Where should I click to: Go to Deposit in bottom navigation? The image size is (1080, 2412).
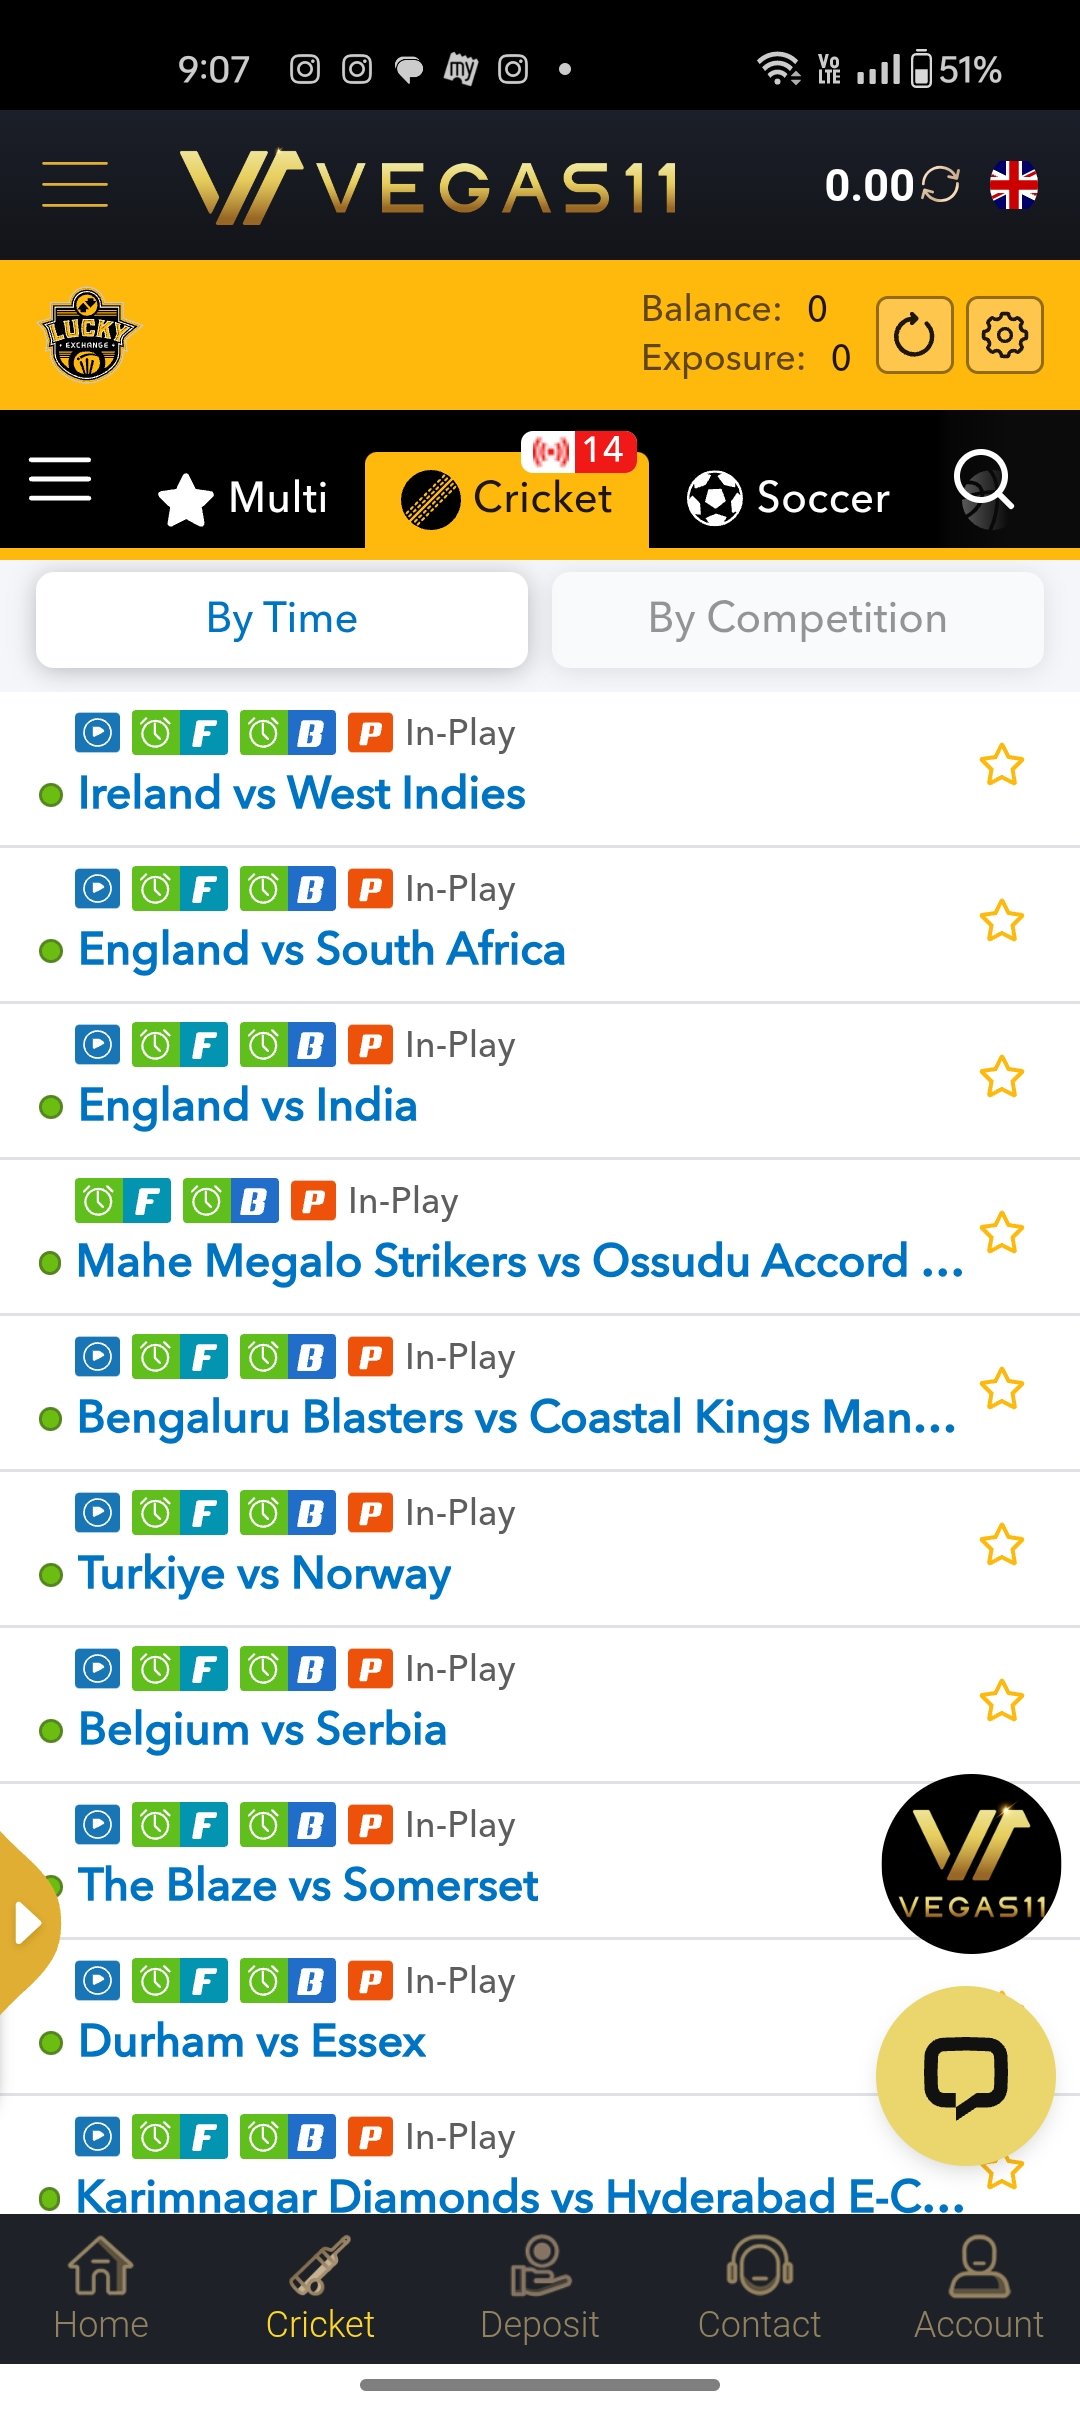coord(540,2289)
